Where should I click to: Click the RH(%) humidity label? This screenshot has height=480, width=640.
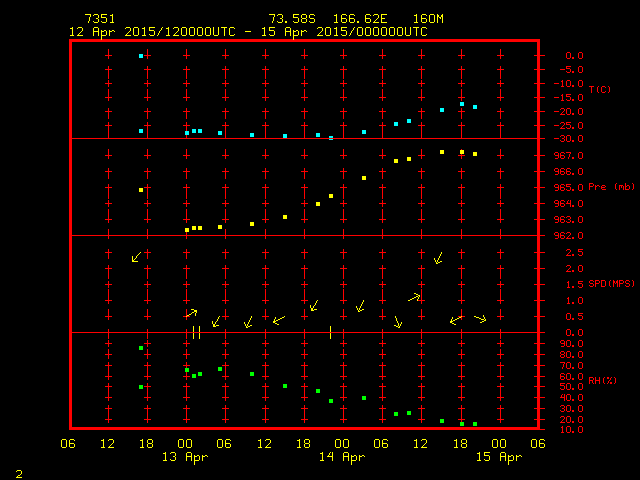[x=602, y=381]
